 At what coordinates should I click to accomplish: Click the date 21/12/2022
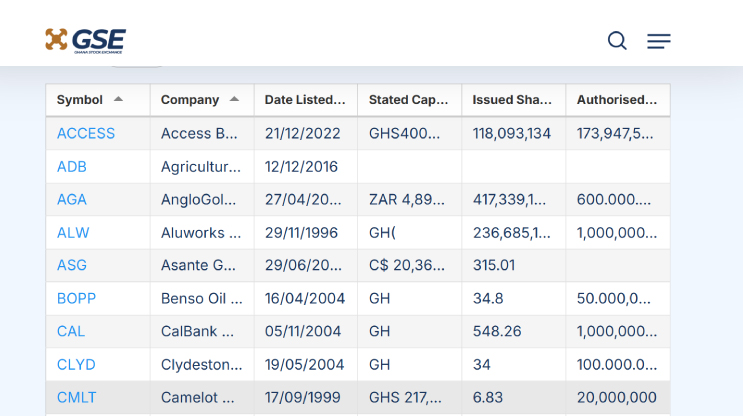tap(302, 134)
